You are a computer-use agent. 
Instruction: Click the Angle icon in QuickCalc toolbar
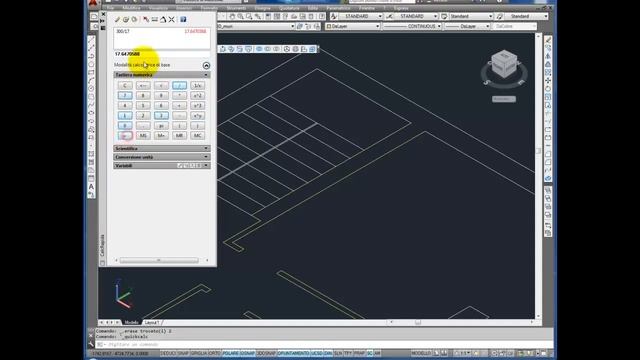coord(163,19)
